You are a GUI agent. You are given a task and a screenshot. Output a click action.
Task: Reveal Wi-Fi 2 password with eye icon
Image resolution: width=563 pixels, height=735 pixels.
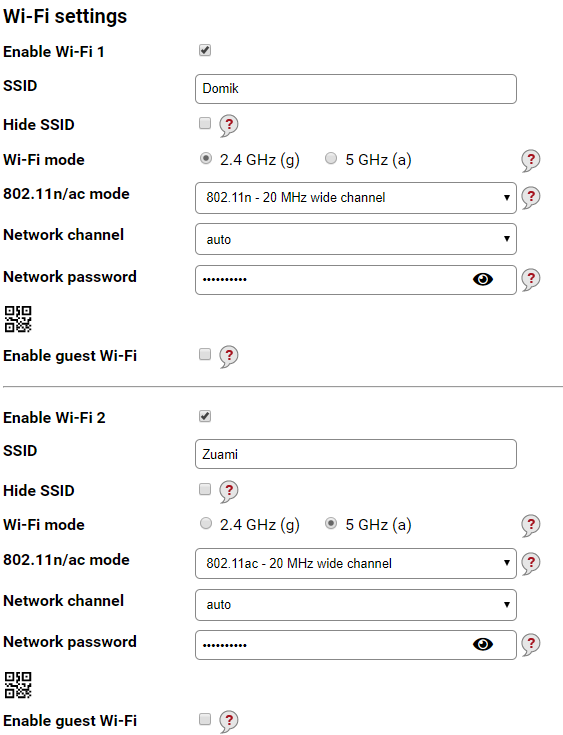pyautogui.click(x=483, y=645)
